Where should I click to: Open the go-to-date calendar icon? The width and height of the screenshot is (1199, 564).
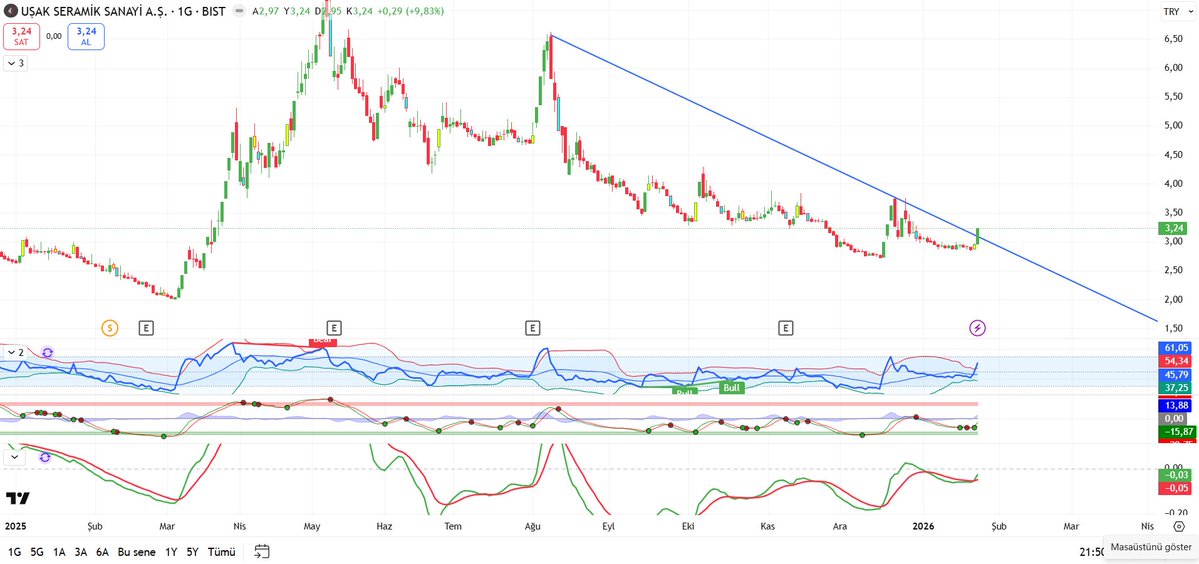262,552
